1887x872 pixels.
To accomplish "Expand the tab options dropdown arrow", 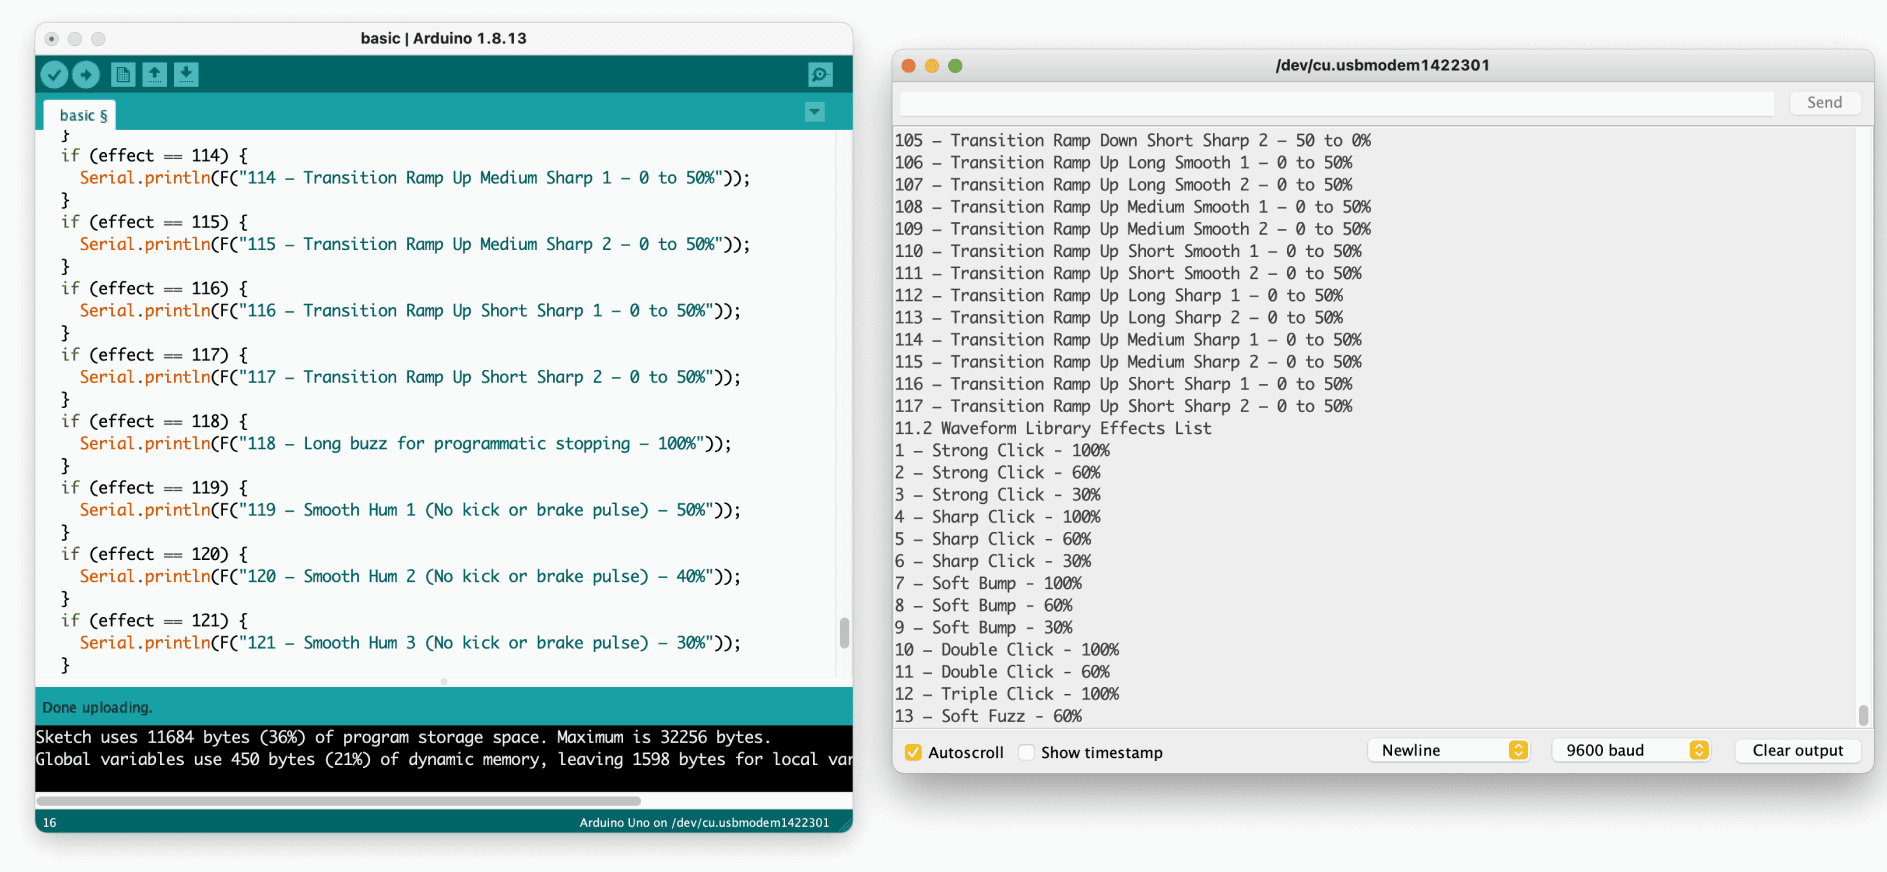I will (x=815, y=112).
